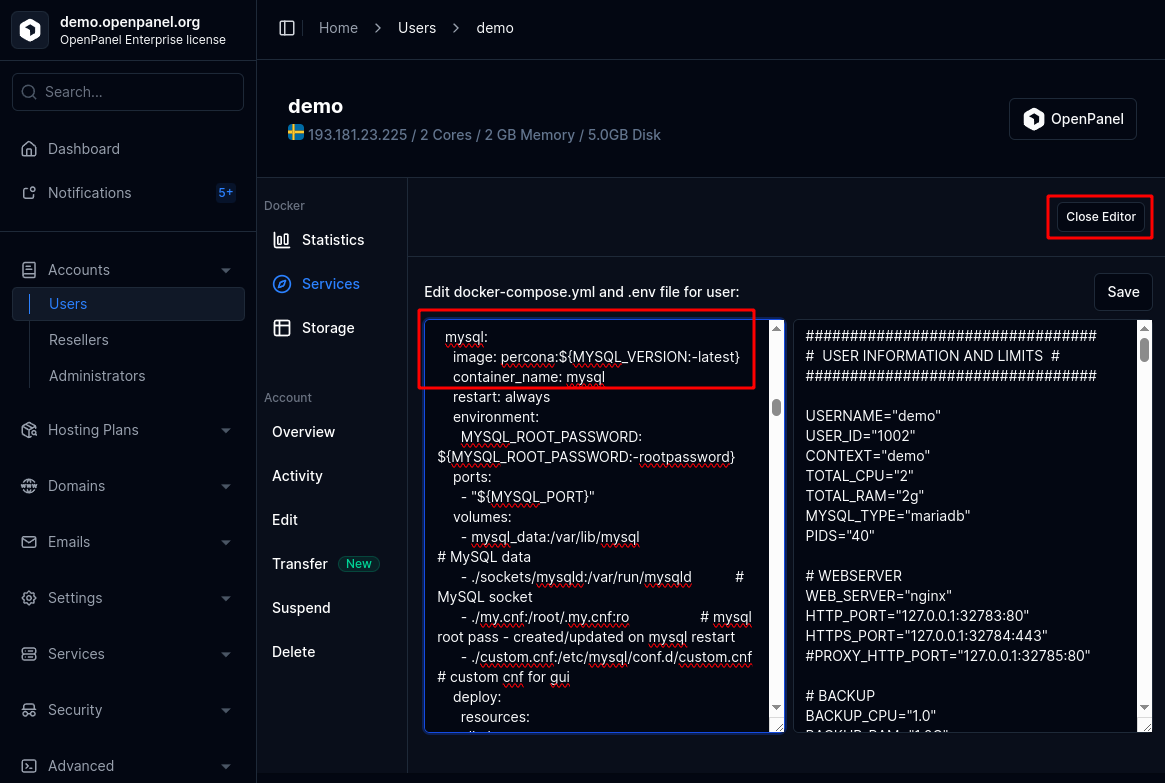Open the Transfer tab
The height and width of the screenshot is (783, 1165).
coord(299,564)
